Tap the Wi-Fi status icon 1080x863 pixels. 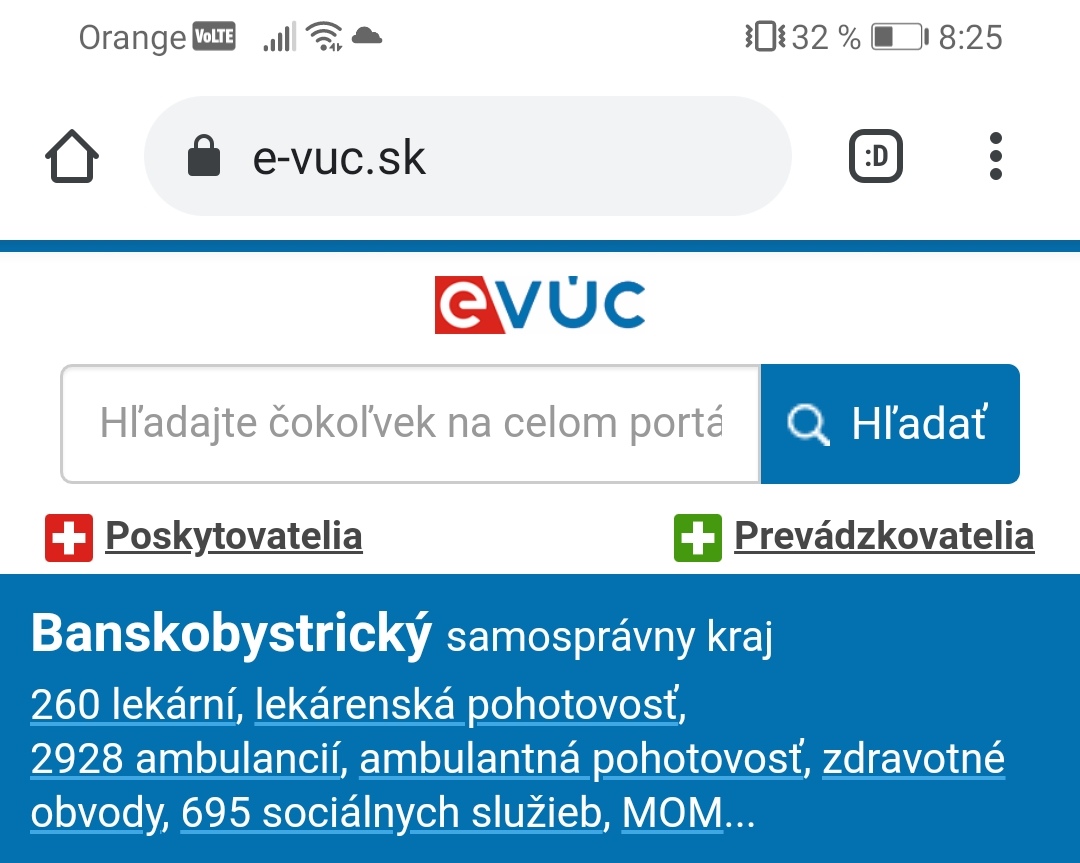point(324,36)
